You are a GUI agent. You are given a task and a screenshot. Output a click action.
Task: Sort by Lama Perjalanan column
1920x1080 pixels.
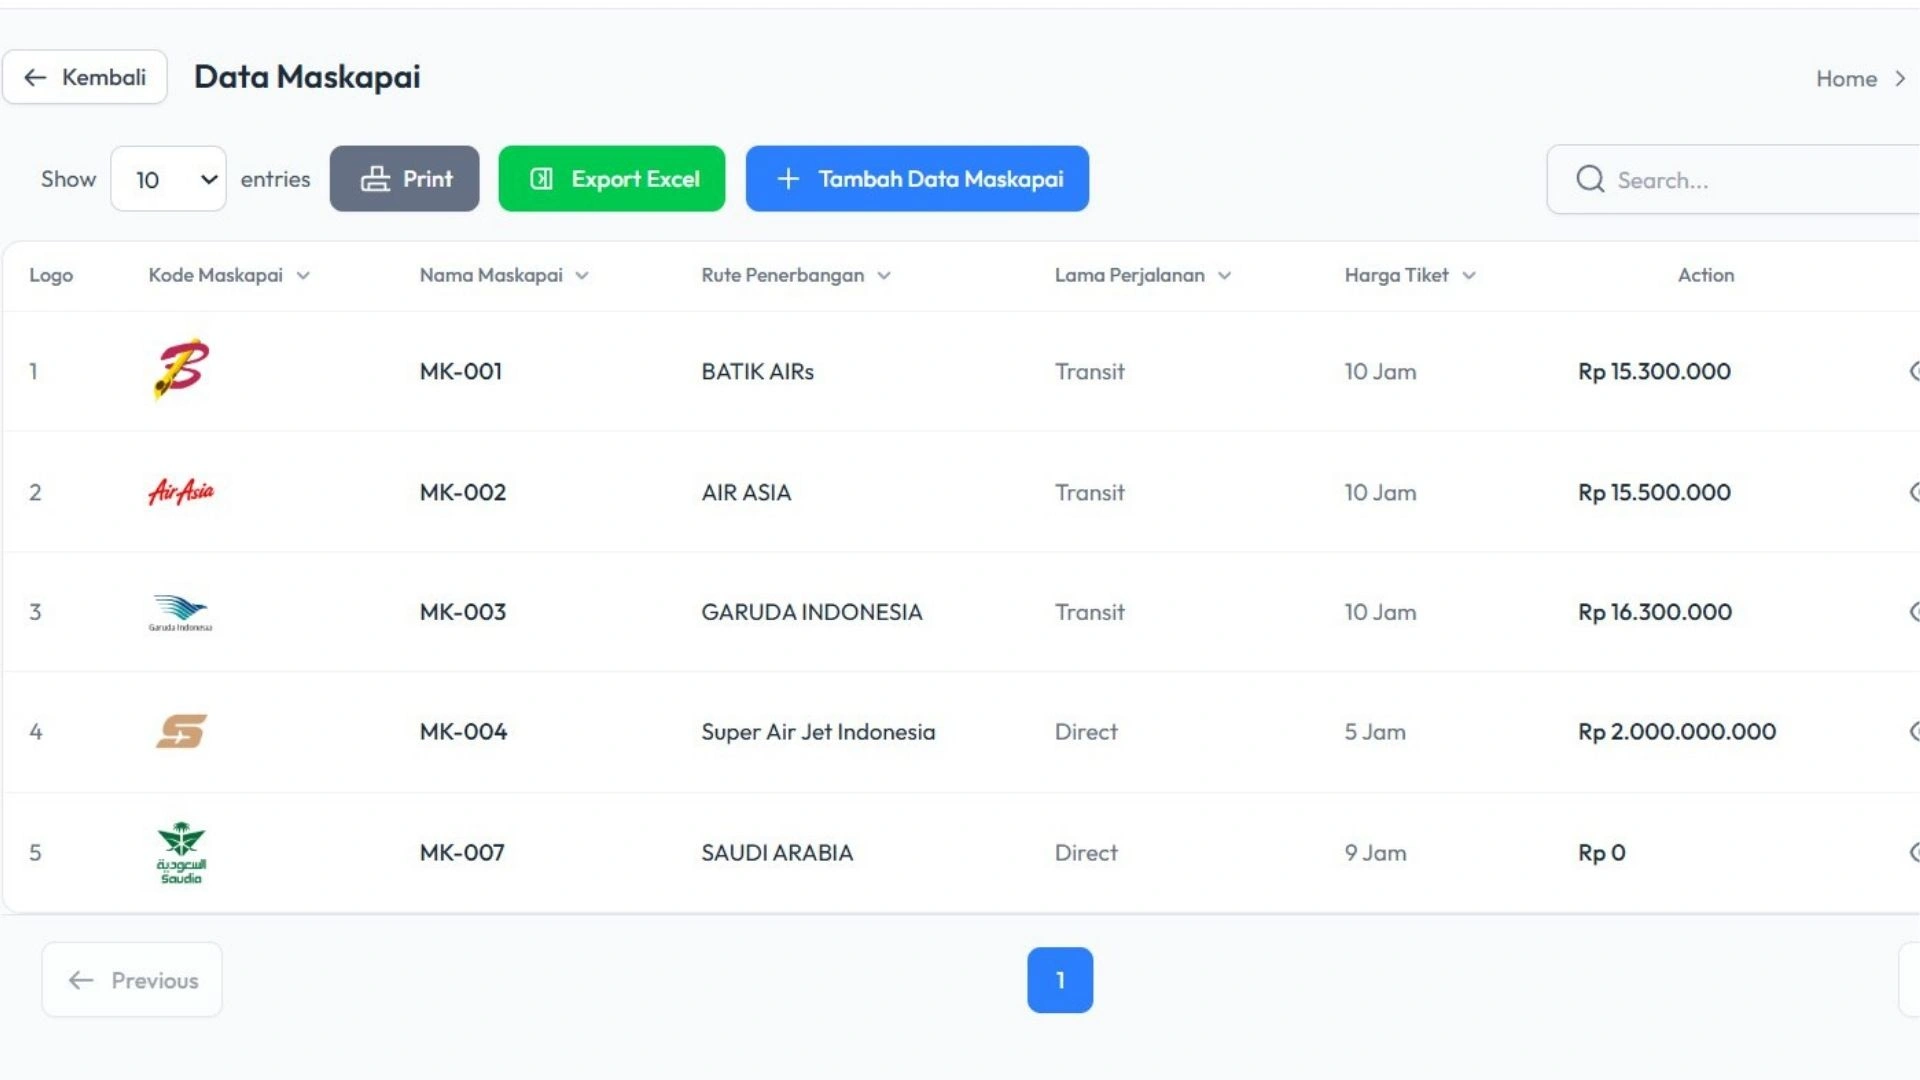(1224, 275)
